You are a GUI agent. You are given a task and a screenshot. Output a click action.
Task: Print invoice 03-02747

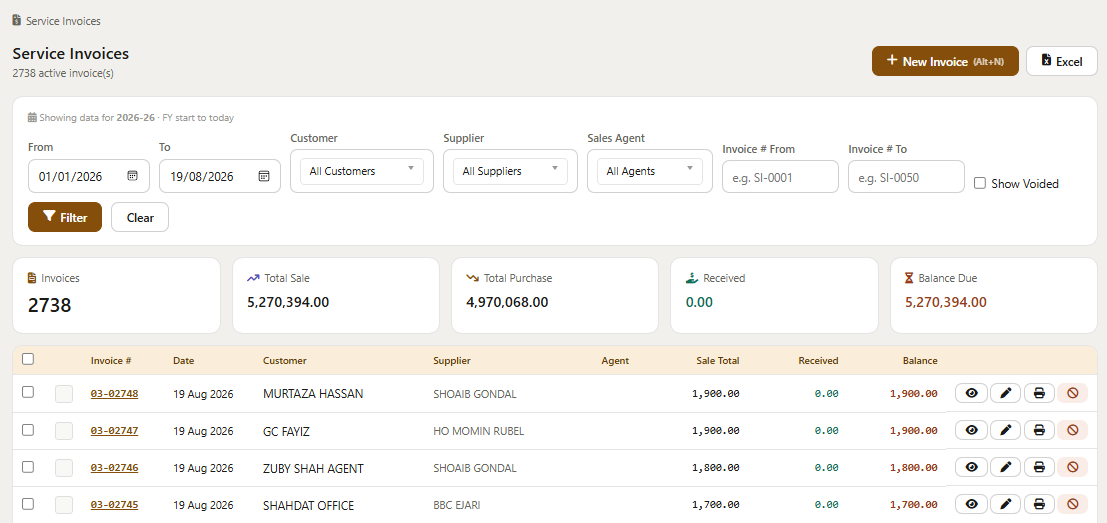tap(1039, 430)
